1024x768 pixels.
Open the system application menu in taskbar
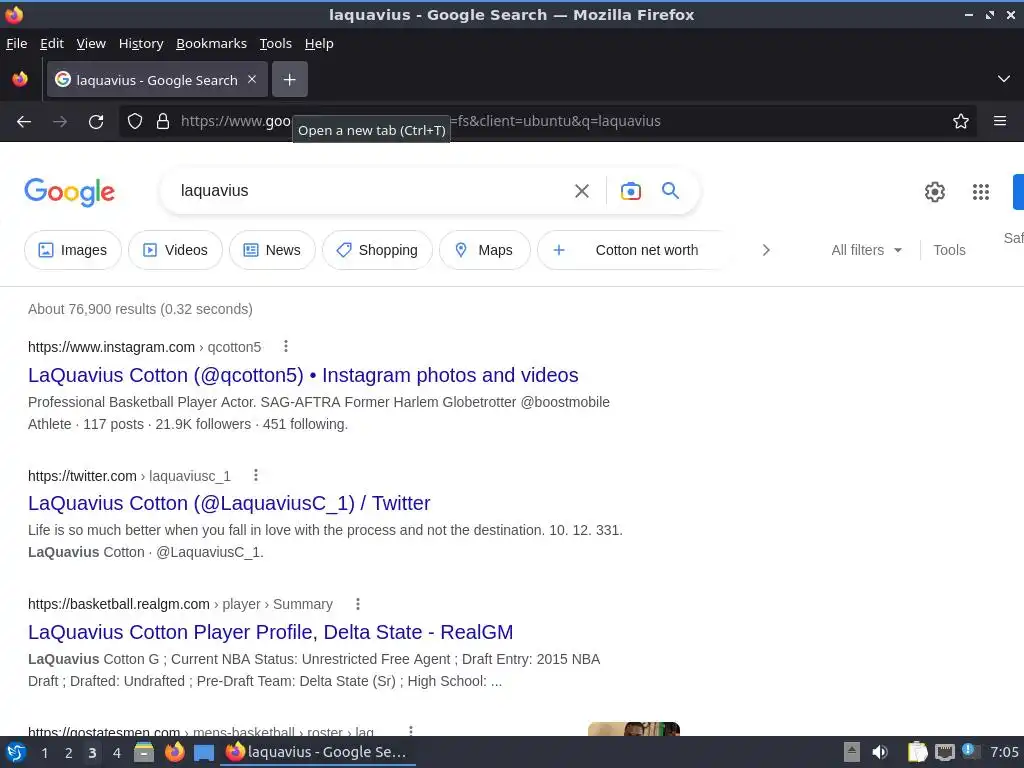click(x=16, y=752)
